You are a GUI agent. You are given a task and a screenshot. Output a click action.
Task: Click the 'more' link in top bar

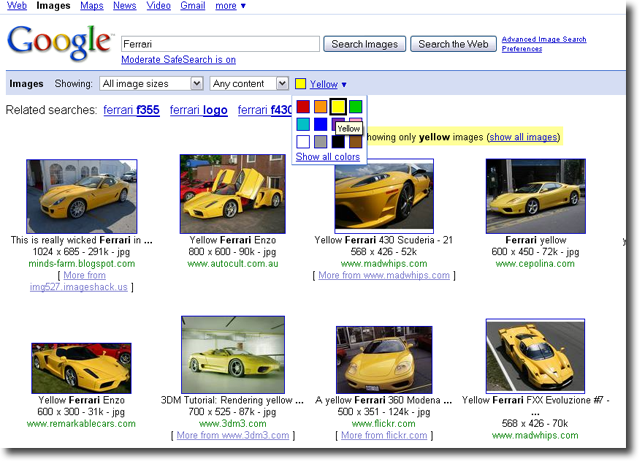point(226,6)
